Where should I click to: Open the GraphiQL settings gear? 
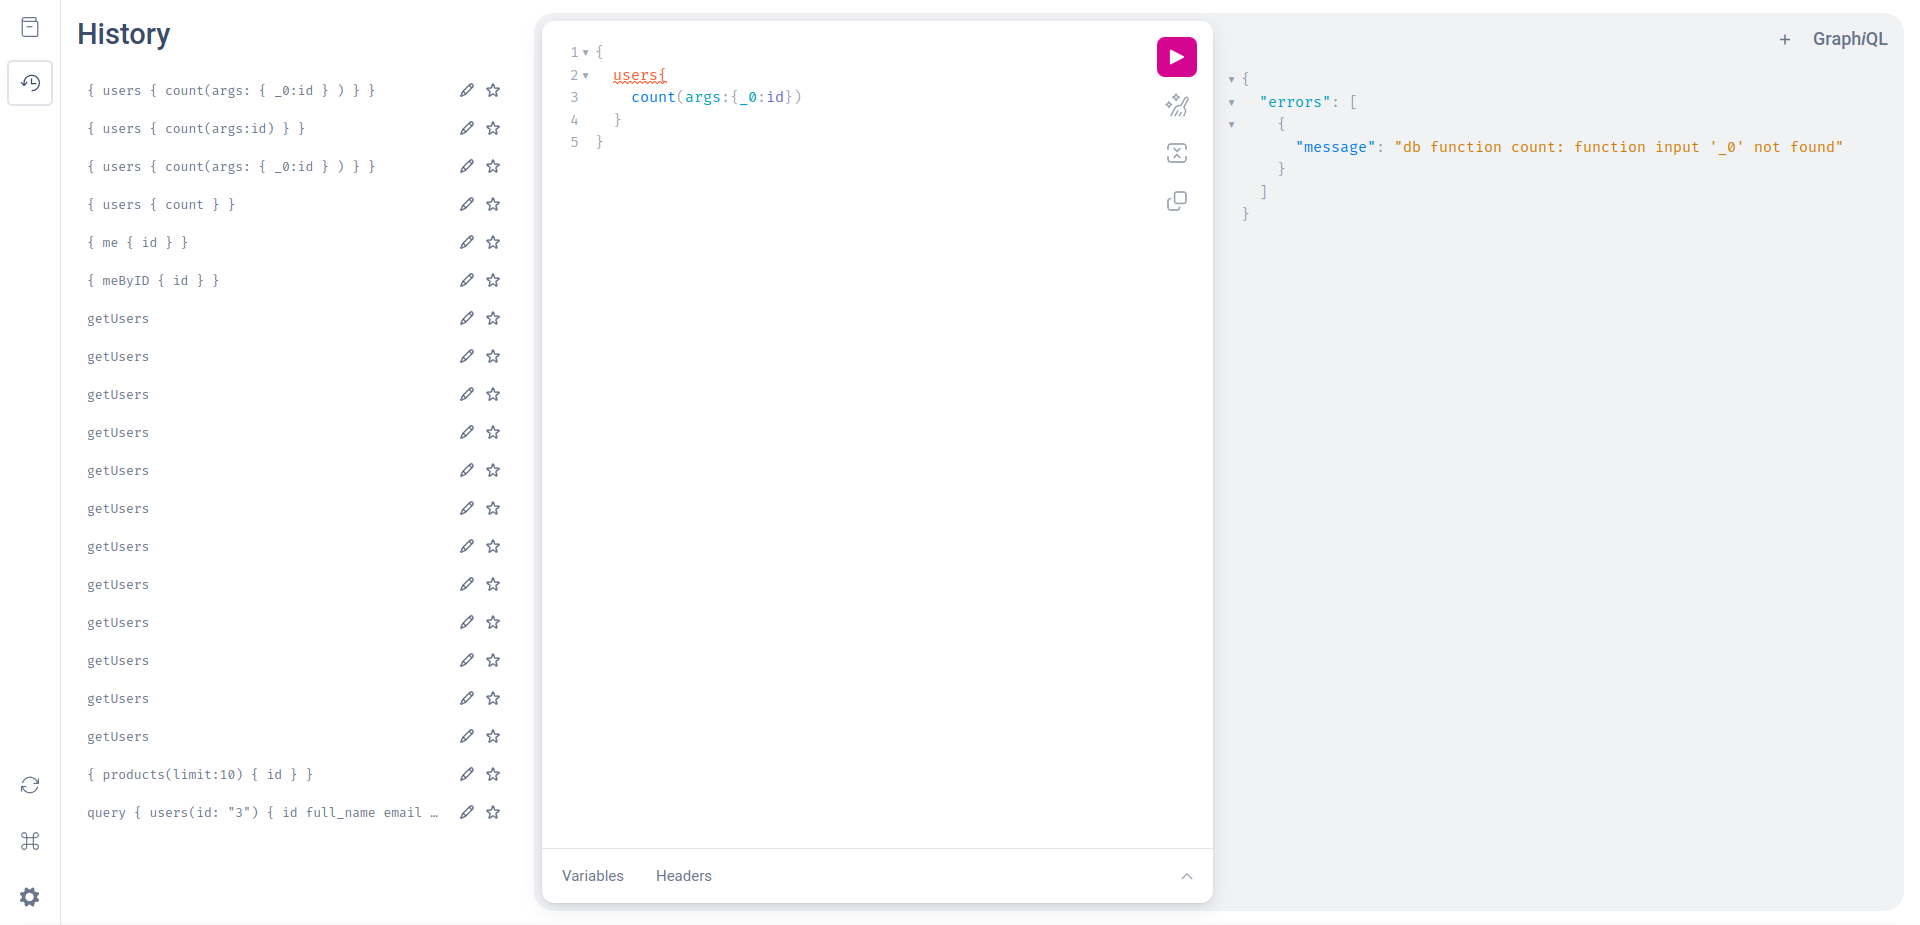pyautogui.click(x=30, y=897)
